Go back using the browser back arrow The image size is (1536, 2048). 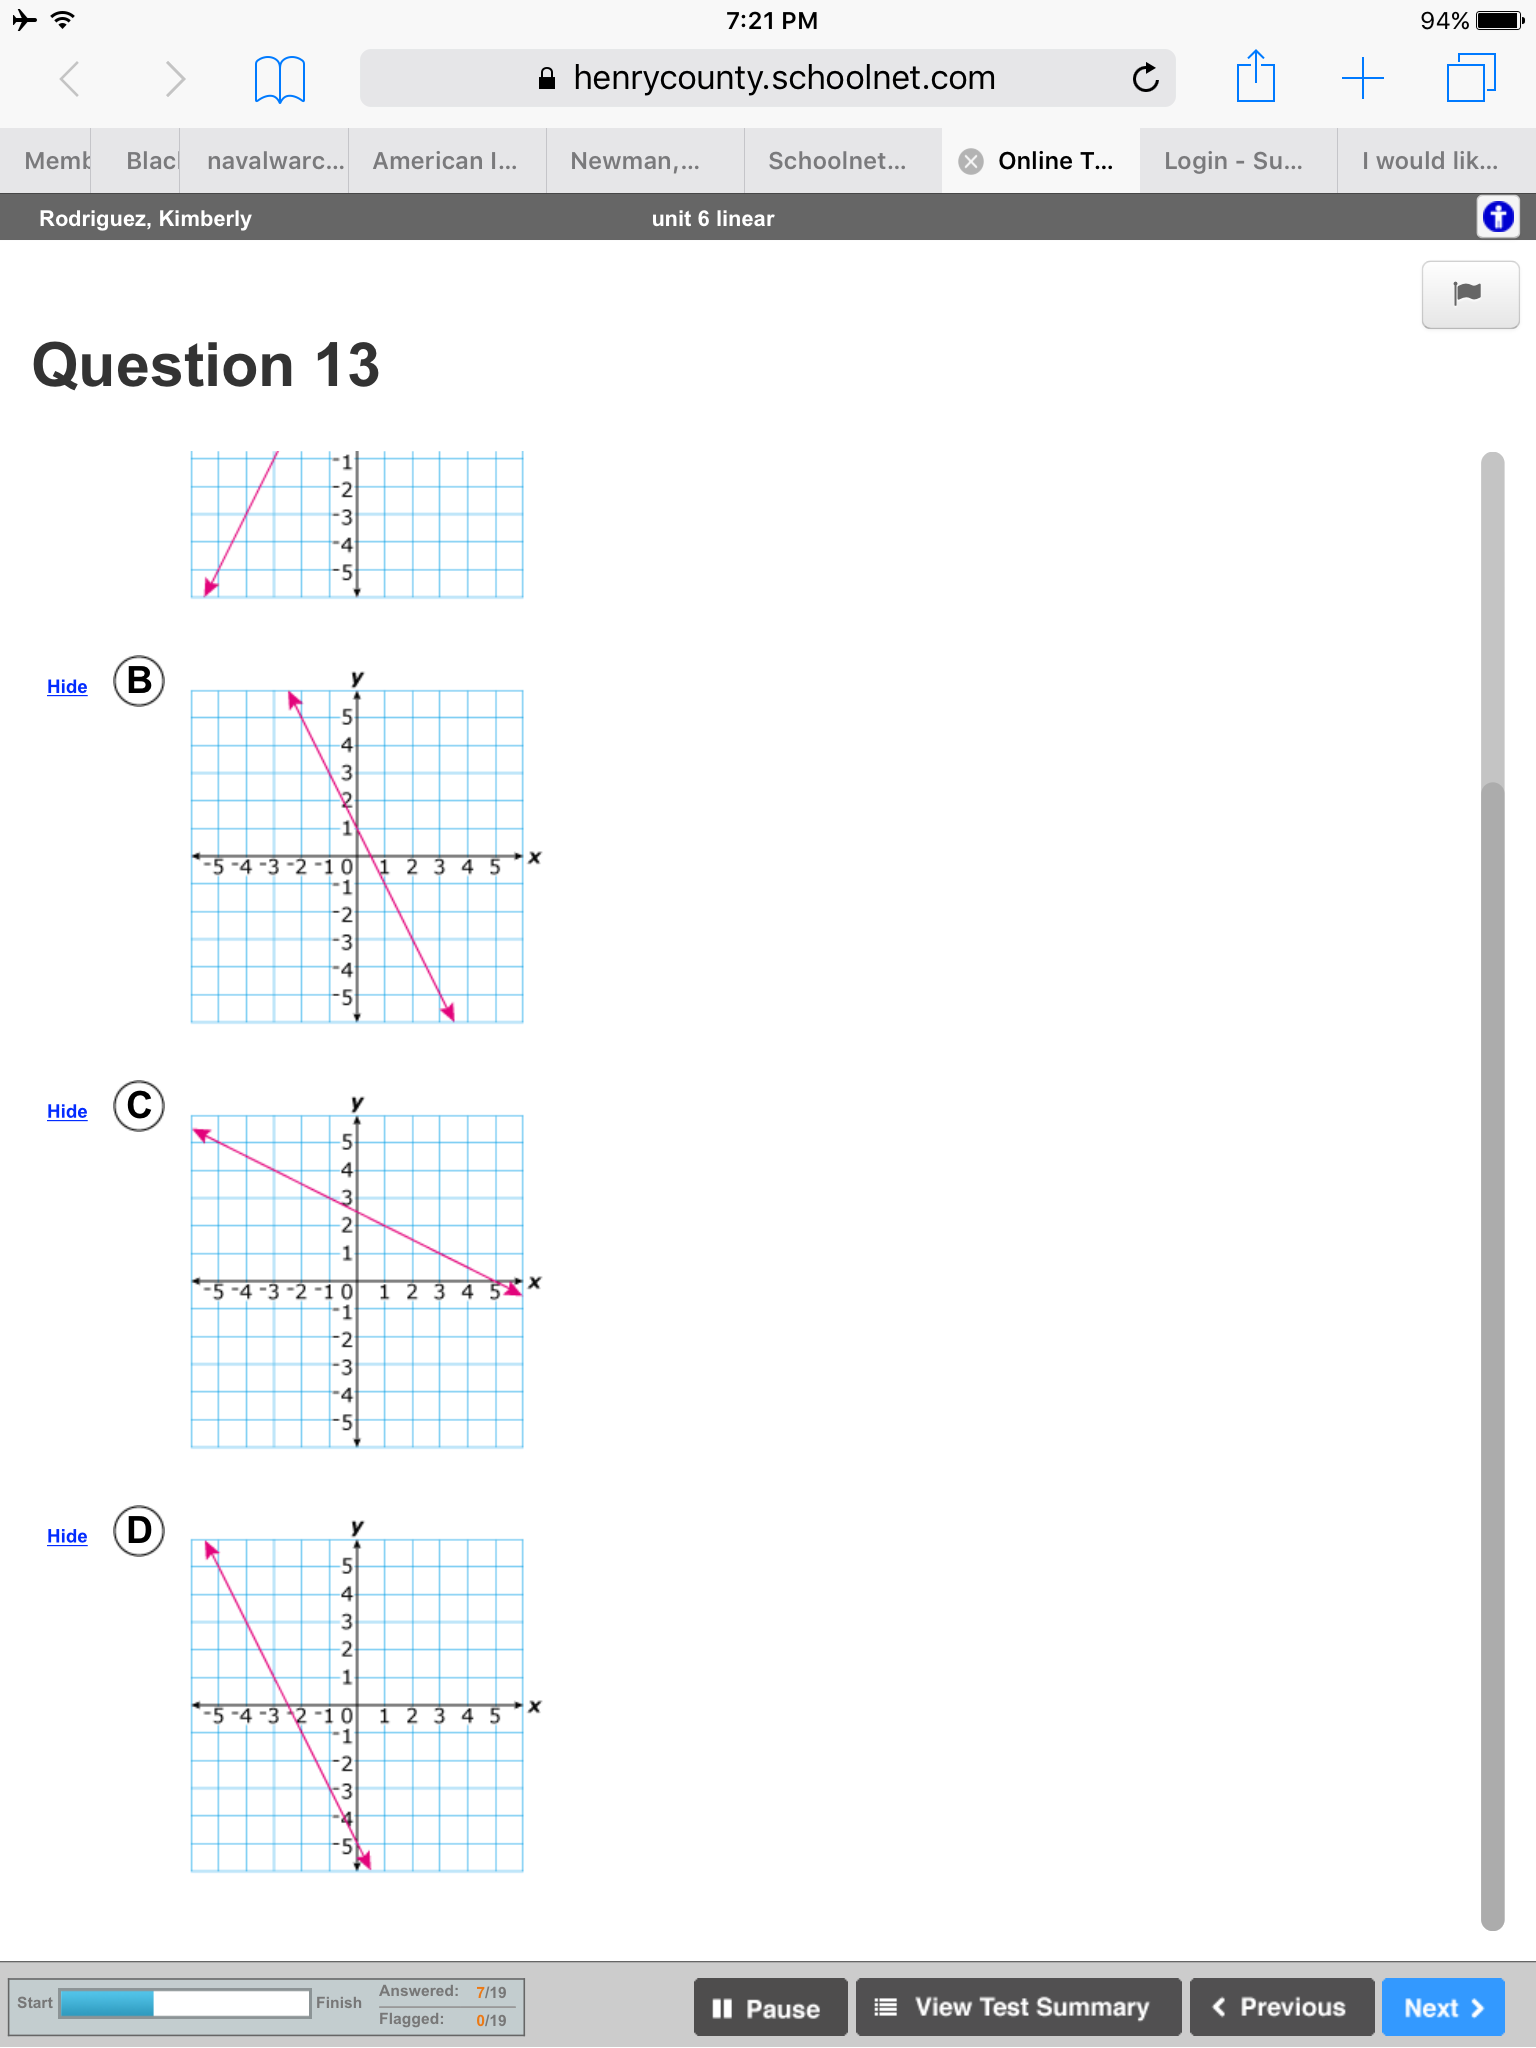(x=70, y=78)
